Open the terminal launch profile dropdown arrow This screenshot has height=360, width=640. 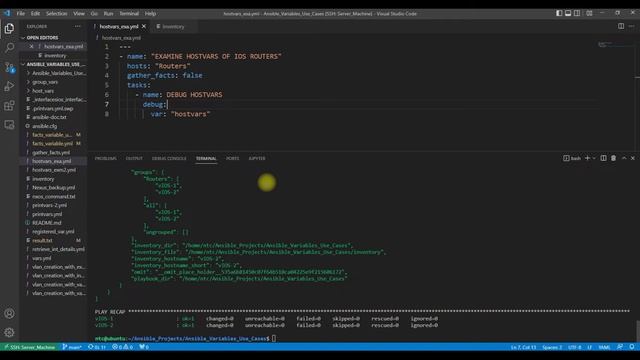594,158
